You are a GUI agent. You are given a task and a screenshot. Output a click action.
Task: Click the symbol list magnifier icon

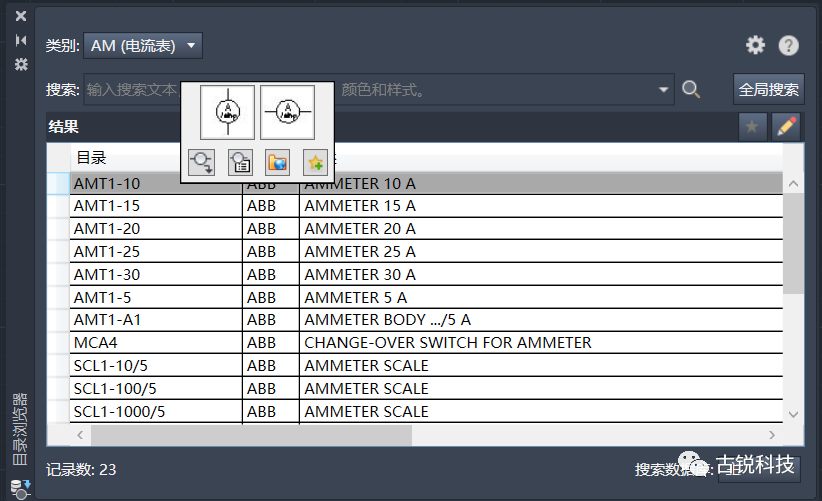point(240,162)
